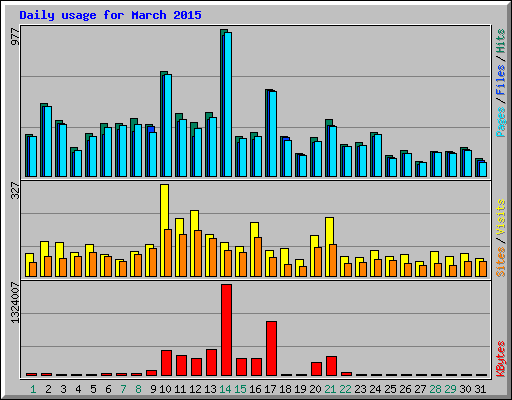Click the day 8 axis label

138,389
